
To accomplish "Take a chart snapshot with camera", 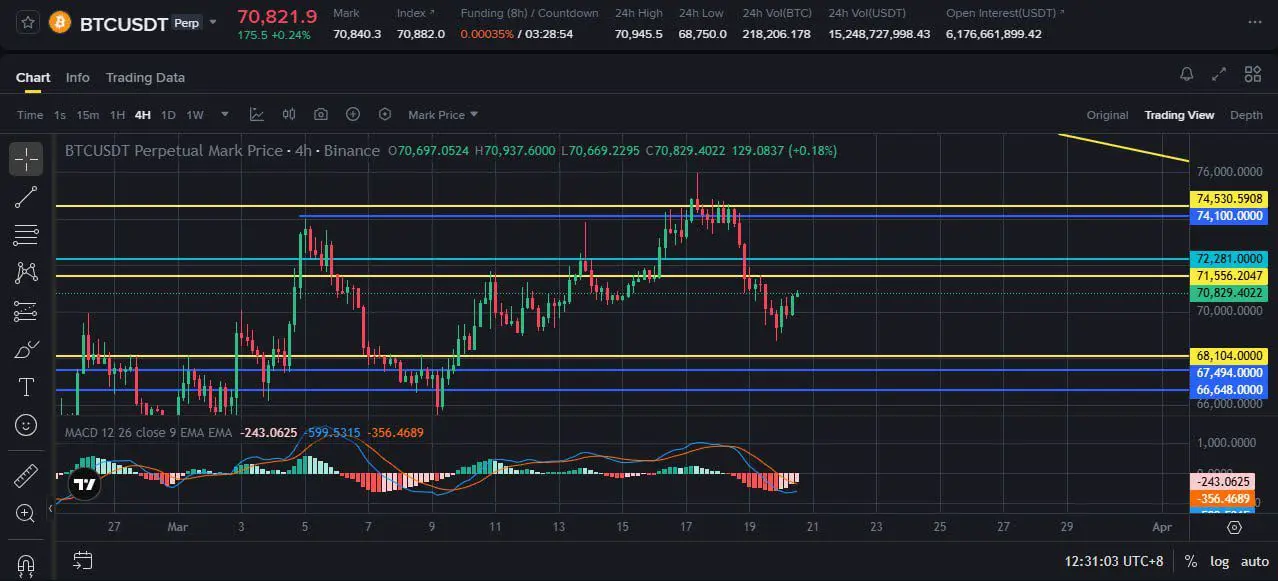I will [x=321, y=115].
